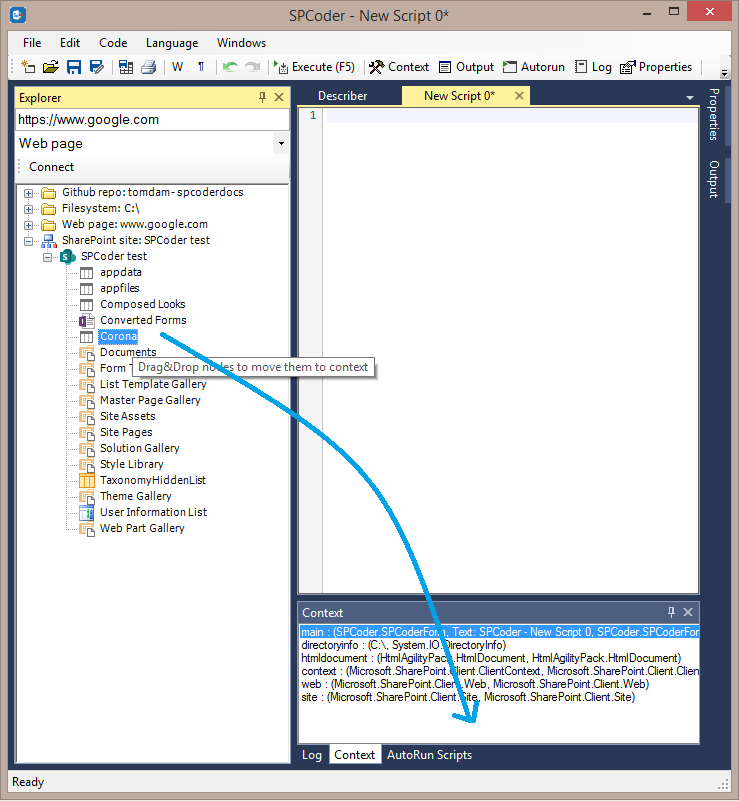
Task: Select the SharePoint site network icon
Action: click(x=49, y=241)
